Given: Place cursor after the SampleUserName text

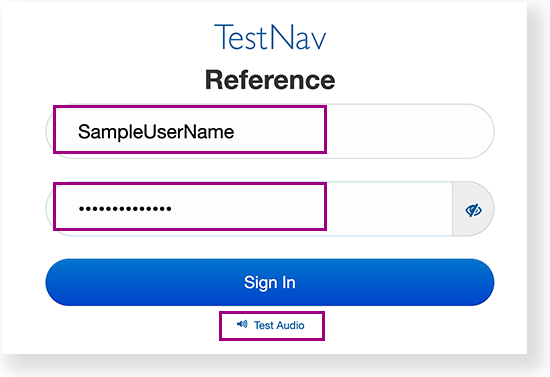Looking at the screenshot, I should 235,132.
